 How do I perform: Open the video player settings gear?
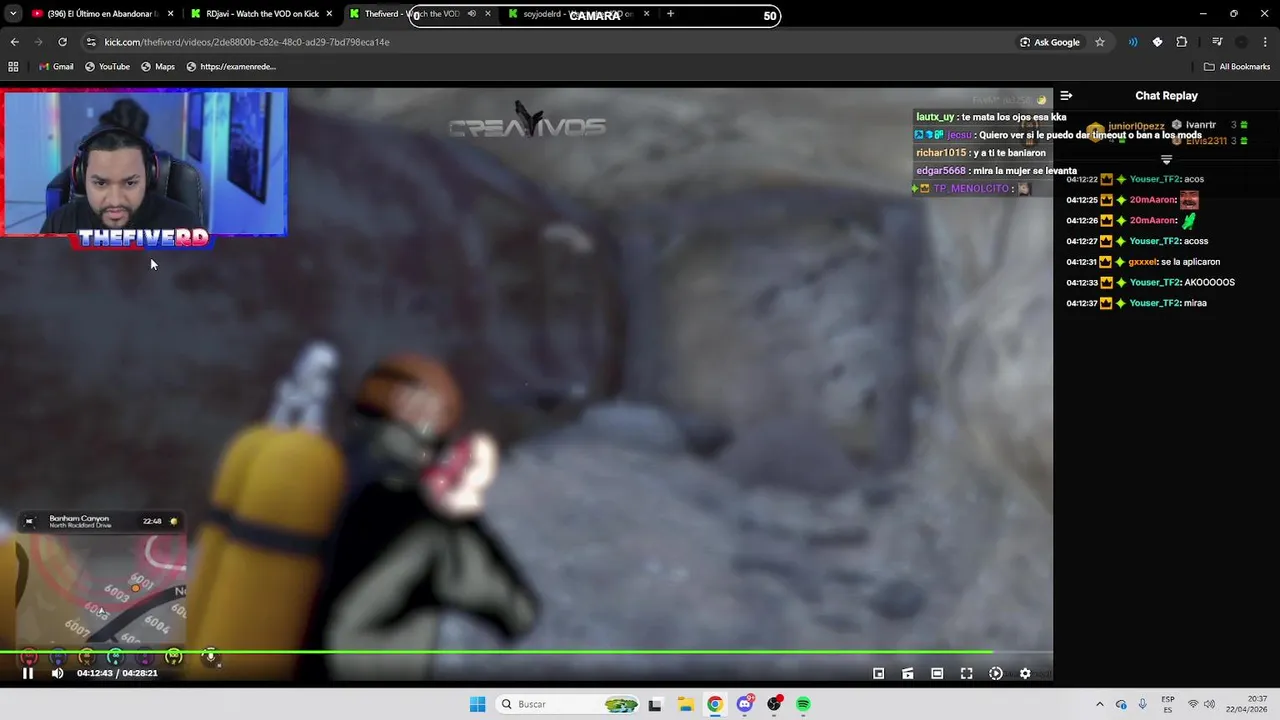pyautogui.click(x=1025, y=674)
